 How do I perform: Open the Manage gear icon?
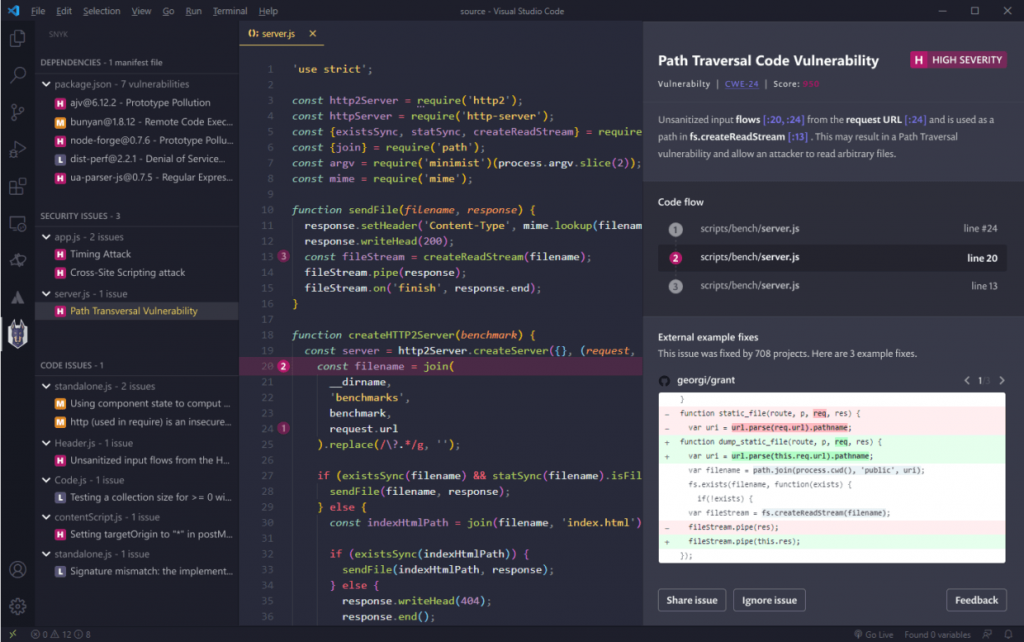point(18,606)
